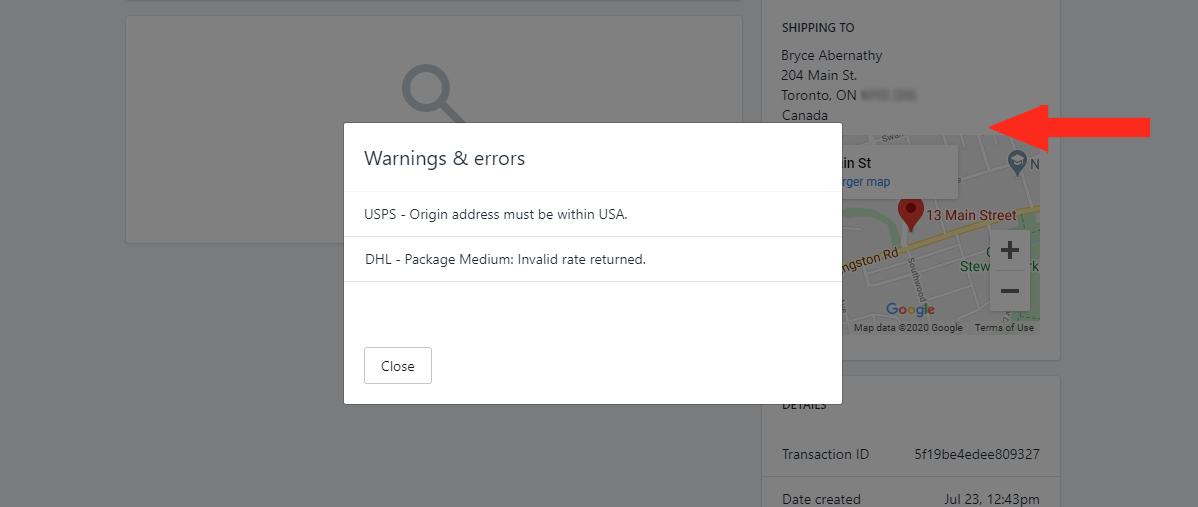Click the Transaction ID value 5f19be4edee809327
1198x507 pixels.
tap(977, 454)
